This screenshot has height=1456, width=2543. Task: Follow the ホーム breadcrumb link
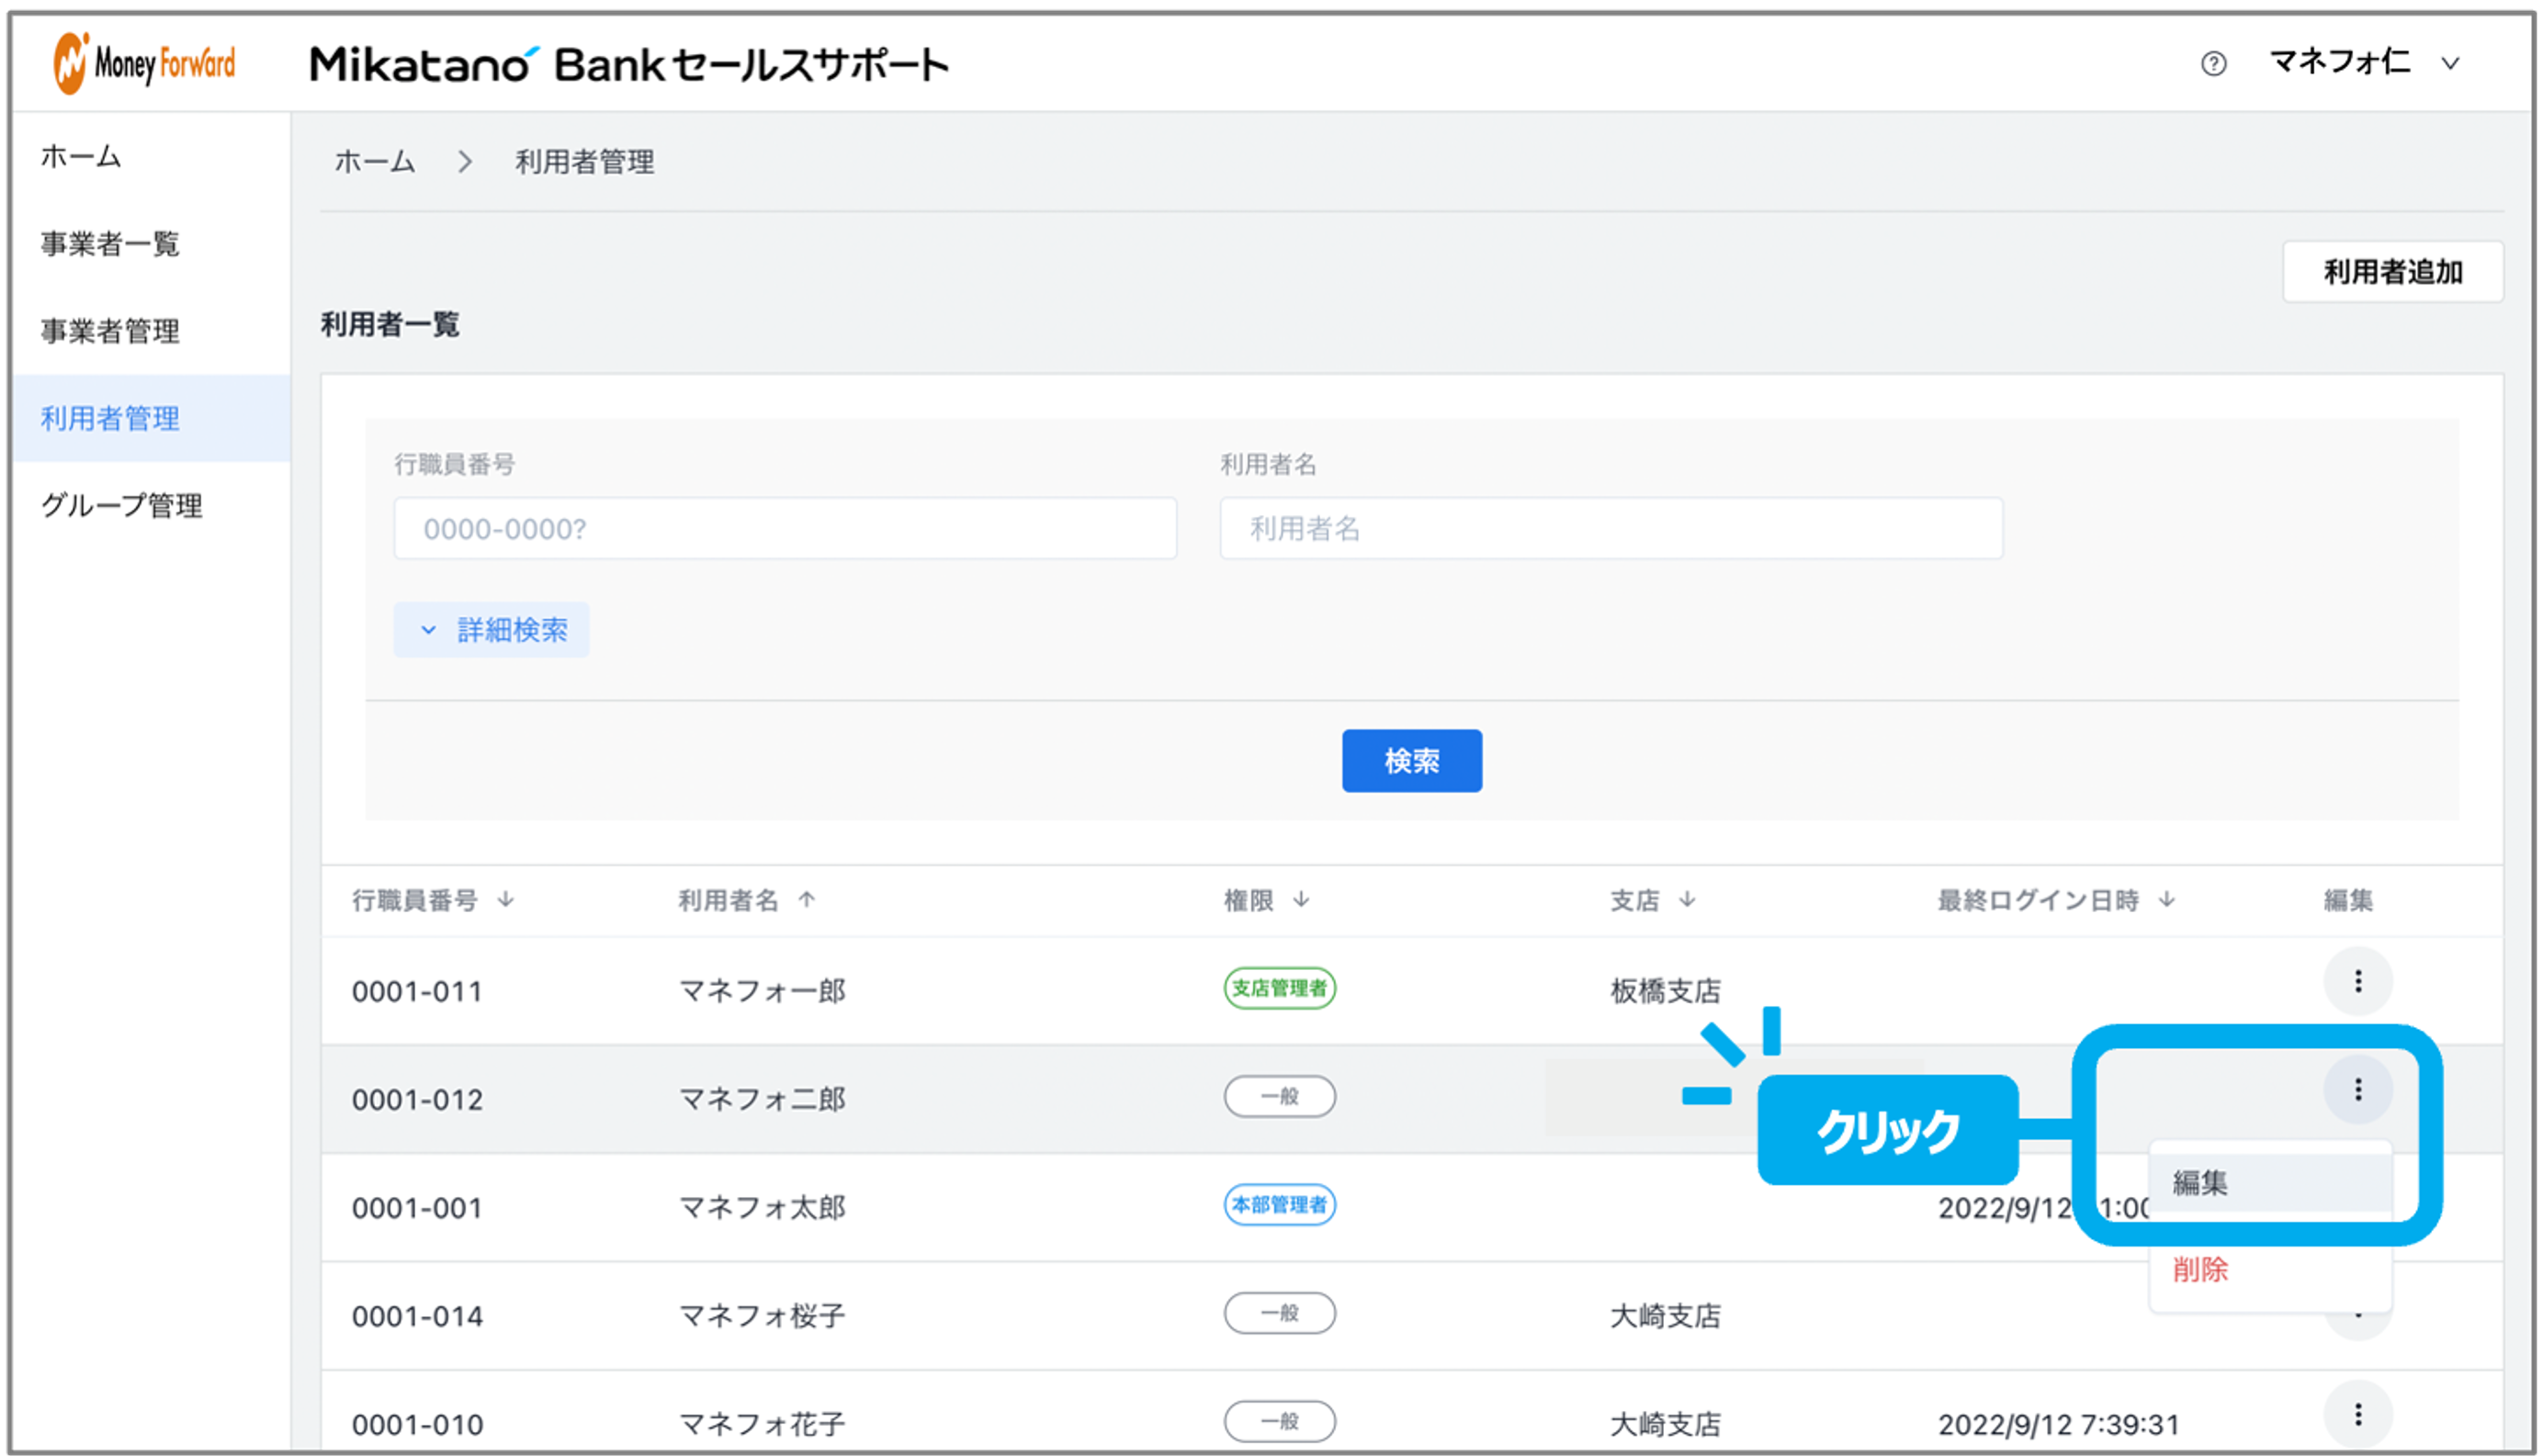click(374, 161)
